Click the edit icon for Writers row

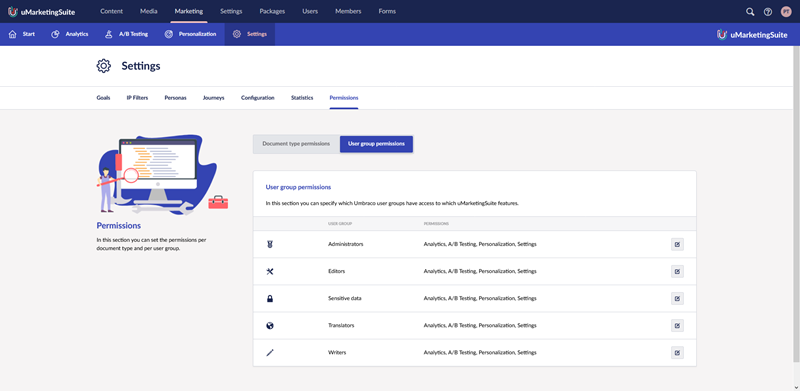click(677, 352)
